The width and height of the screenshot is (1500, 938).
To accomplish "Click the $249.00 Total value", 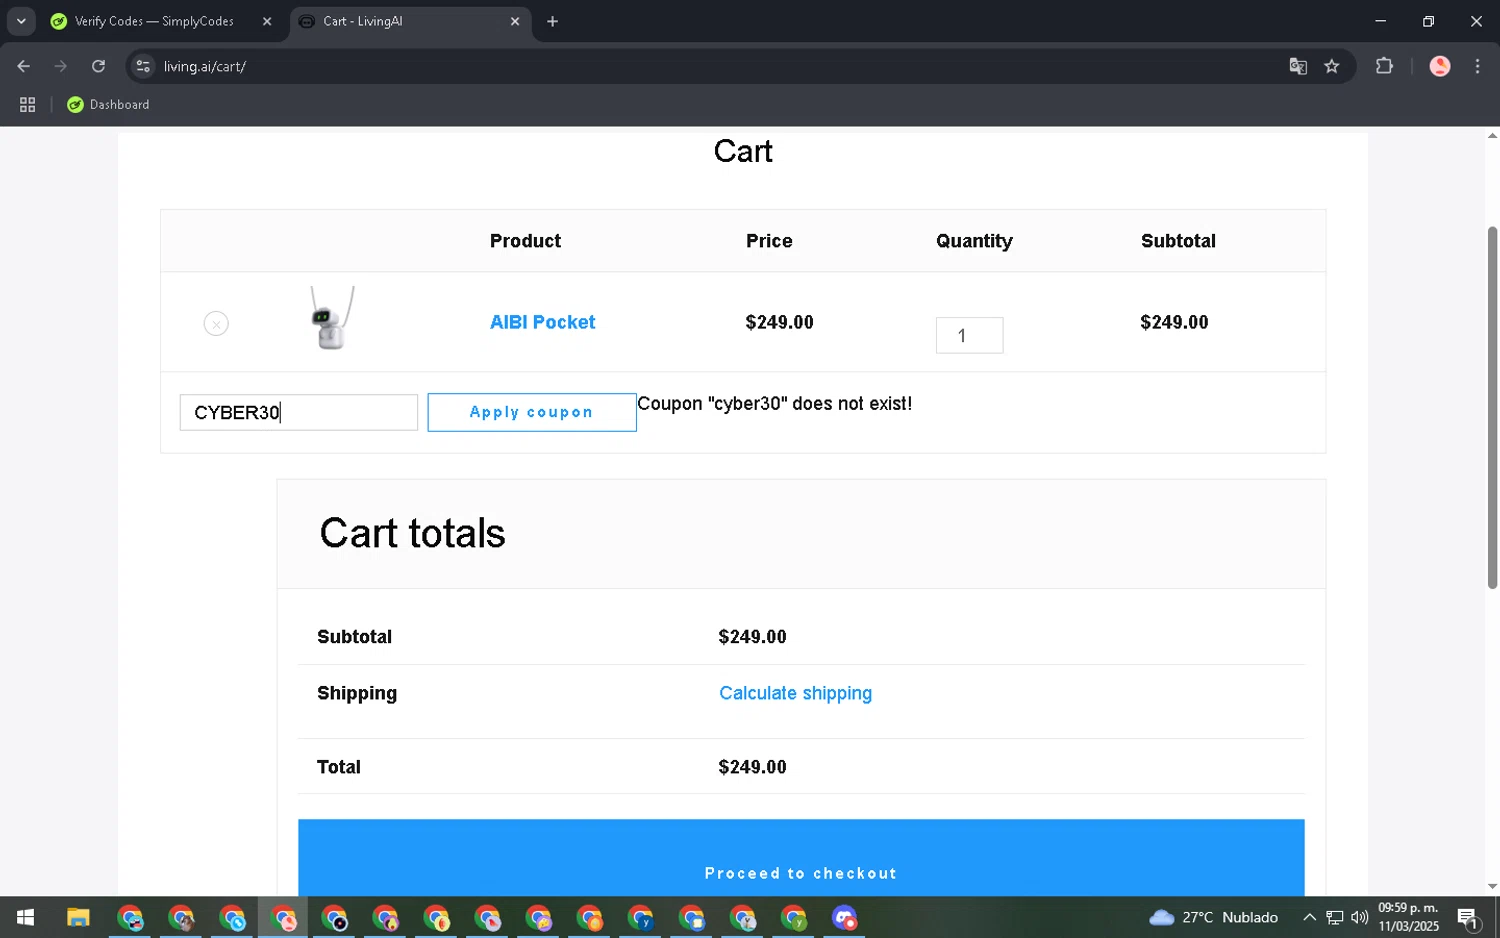I will [x=752, y=767].
